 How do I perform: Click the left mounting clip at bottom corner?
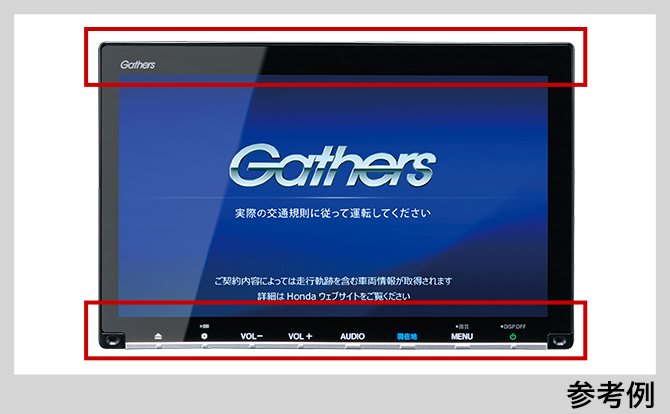pos(110,341)
